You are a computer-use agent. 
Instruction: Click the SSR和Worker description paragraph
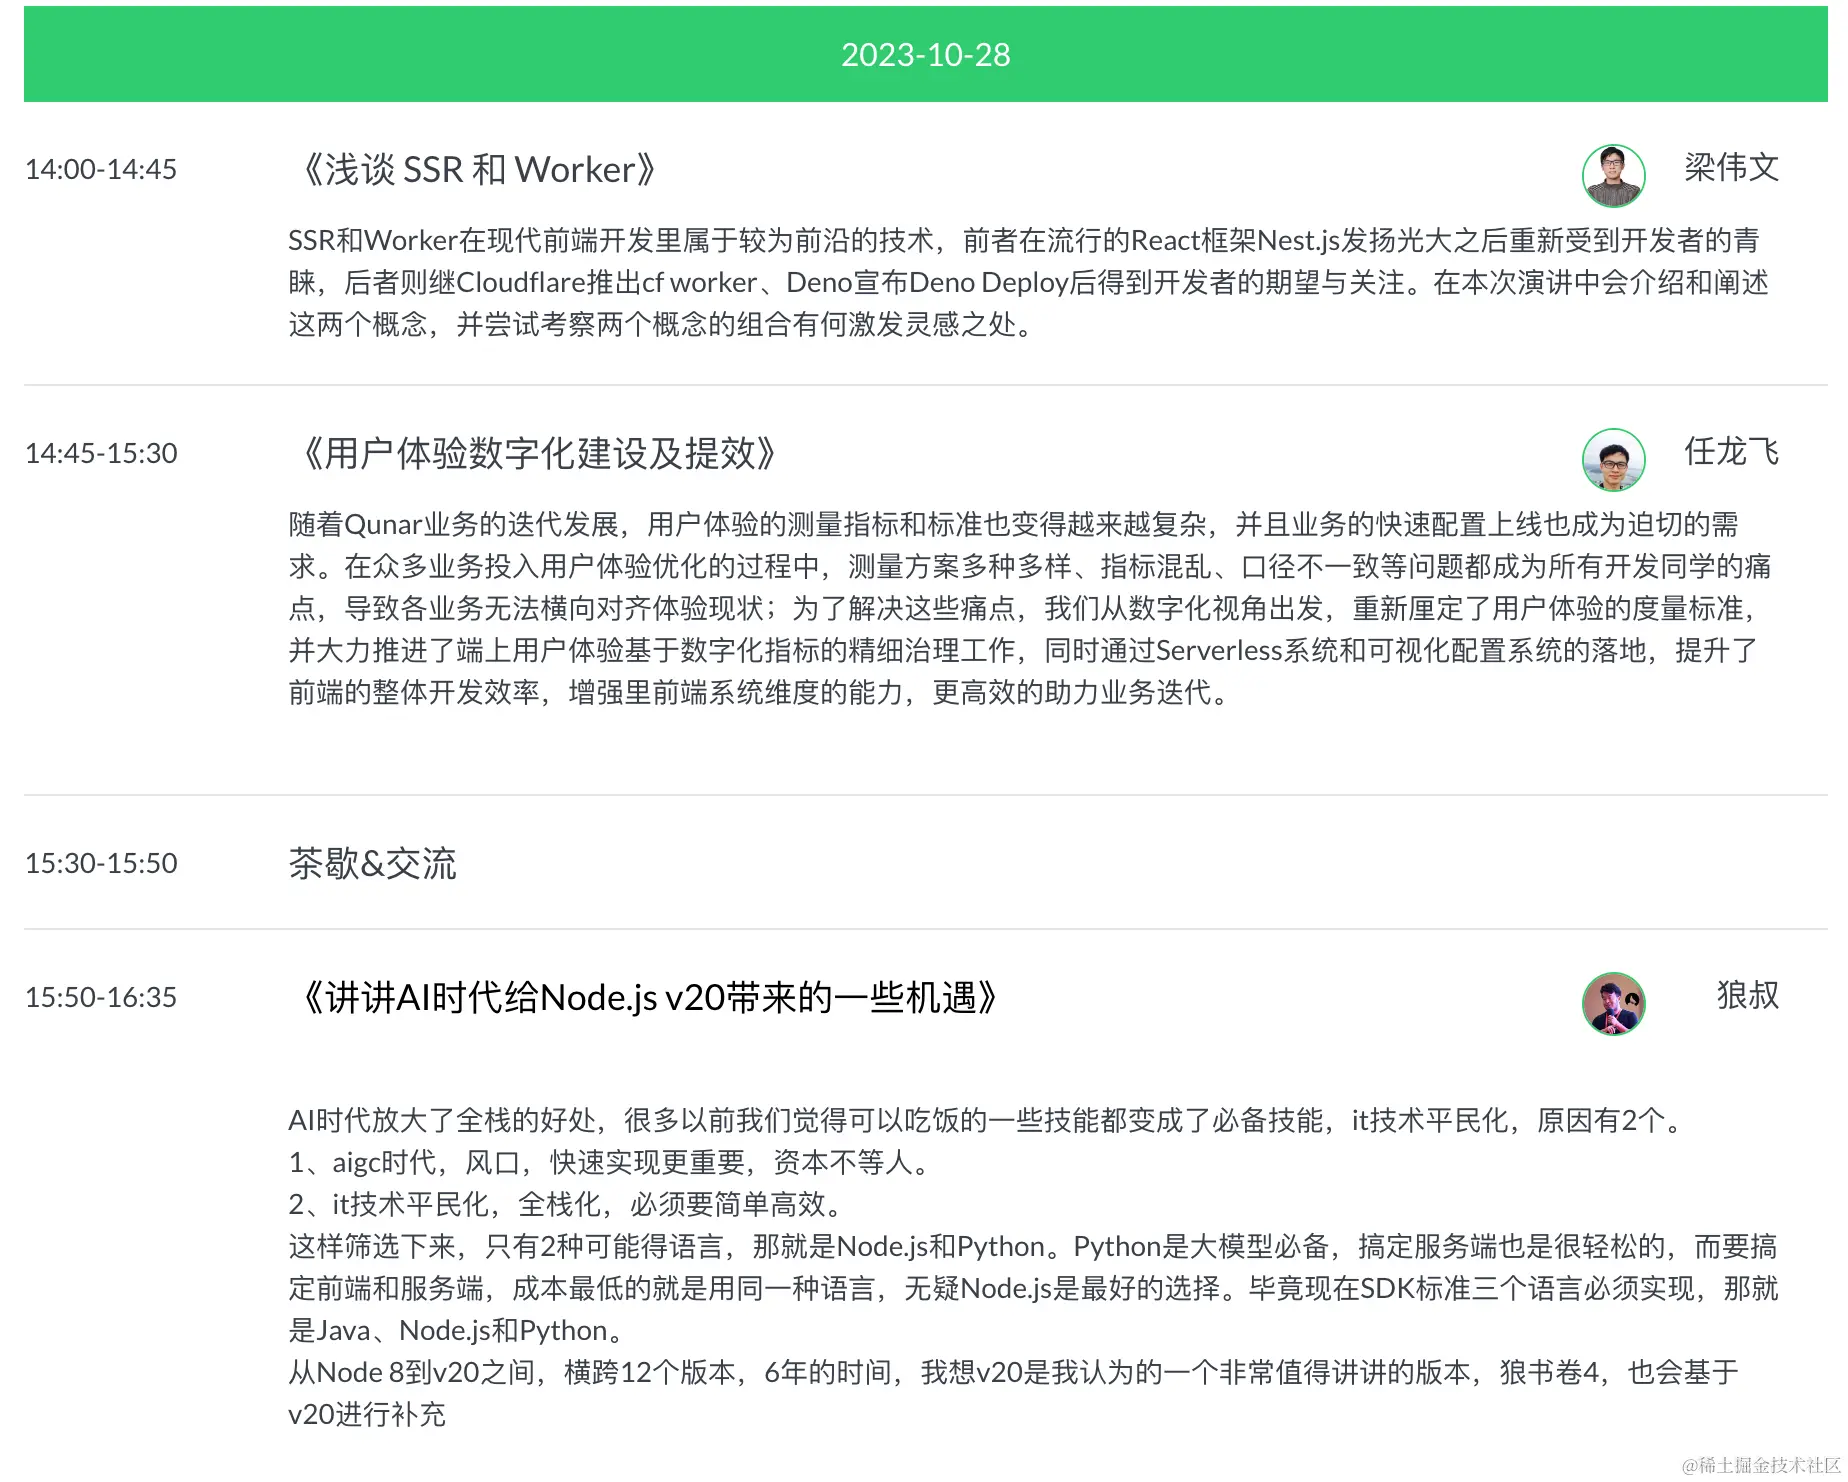pos(1028,282)
